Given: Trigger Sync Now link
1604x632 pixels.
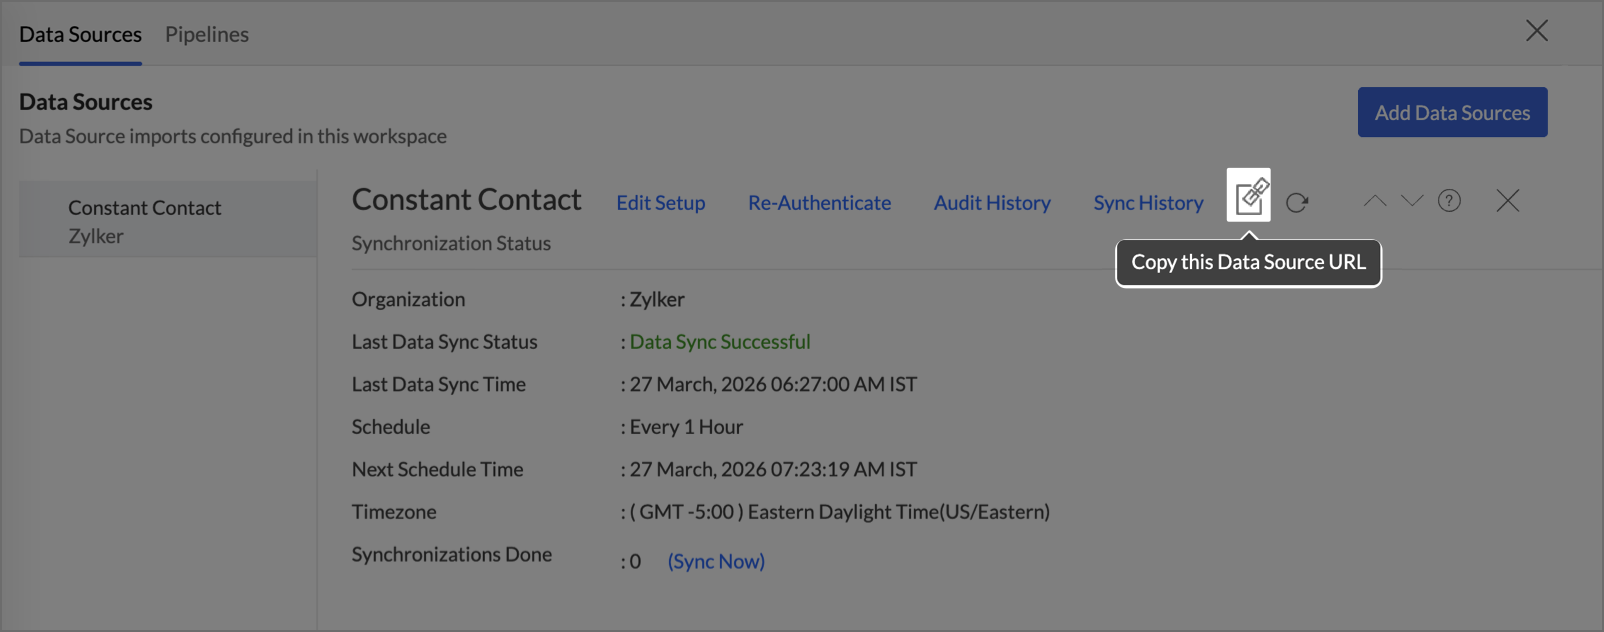Looking at the screenshot, I should pyautogui.click(x=716, y=562).
